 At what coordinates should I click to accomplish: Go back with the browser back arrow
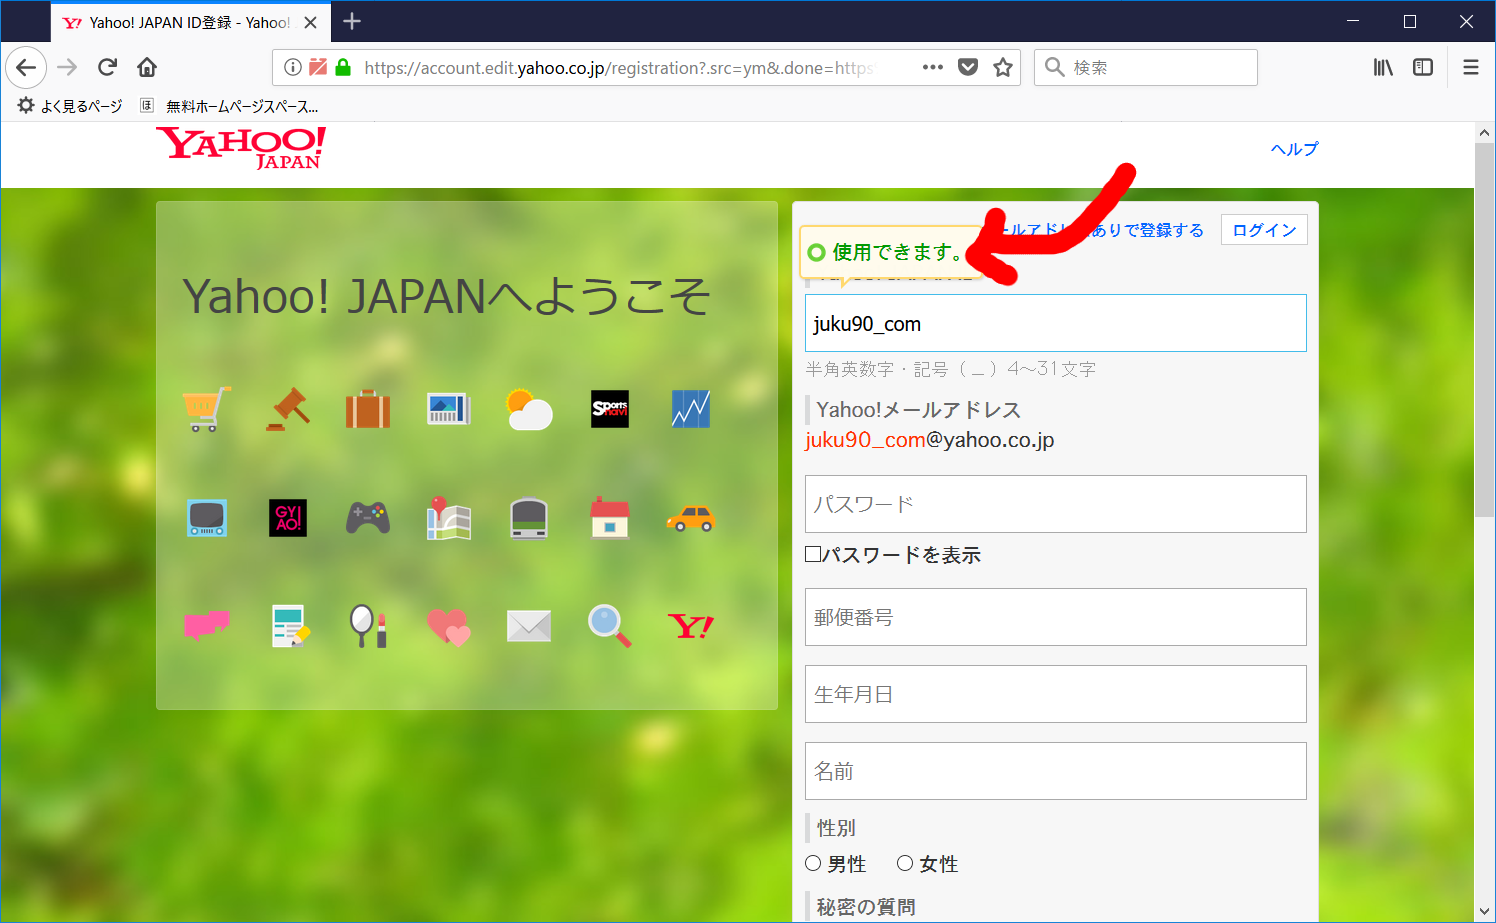pyautogui.click(x=26, y=67)
